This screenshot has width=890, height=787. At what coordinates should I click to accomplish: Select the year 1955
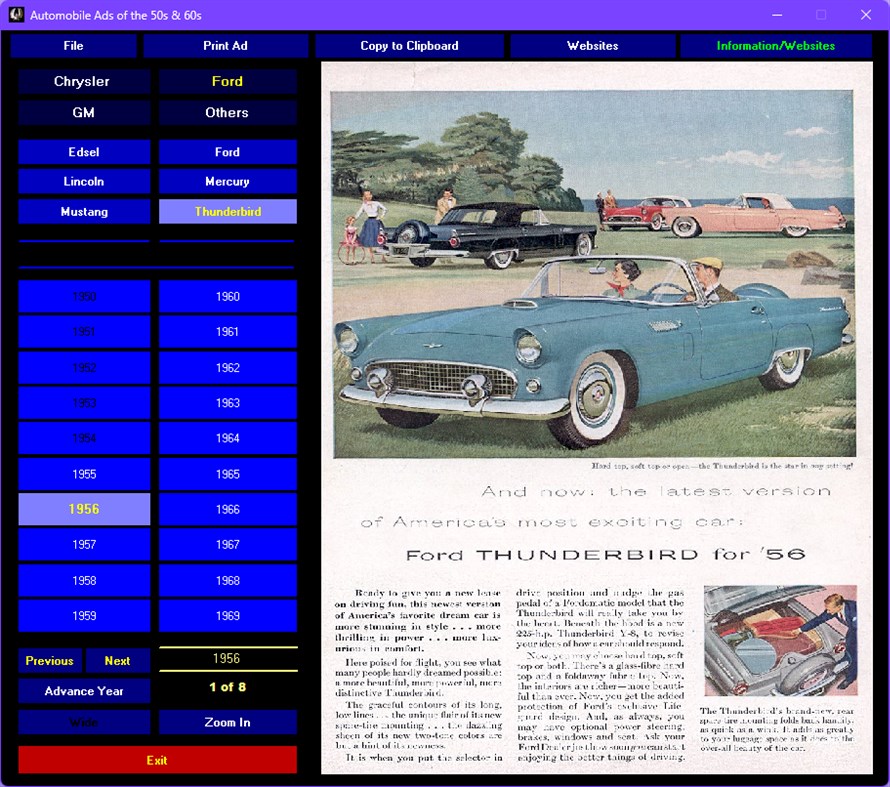pyautogui.click(x=83, y=474)
